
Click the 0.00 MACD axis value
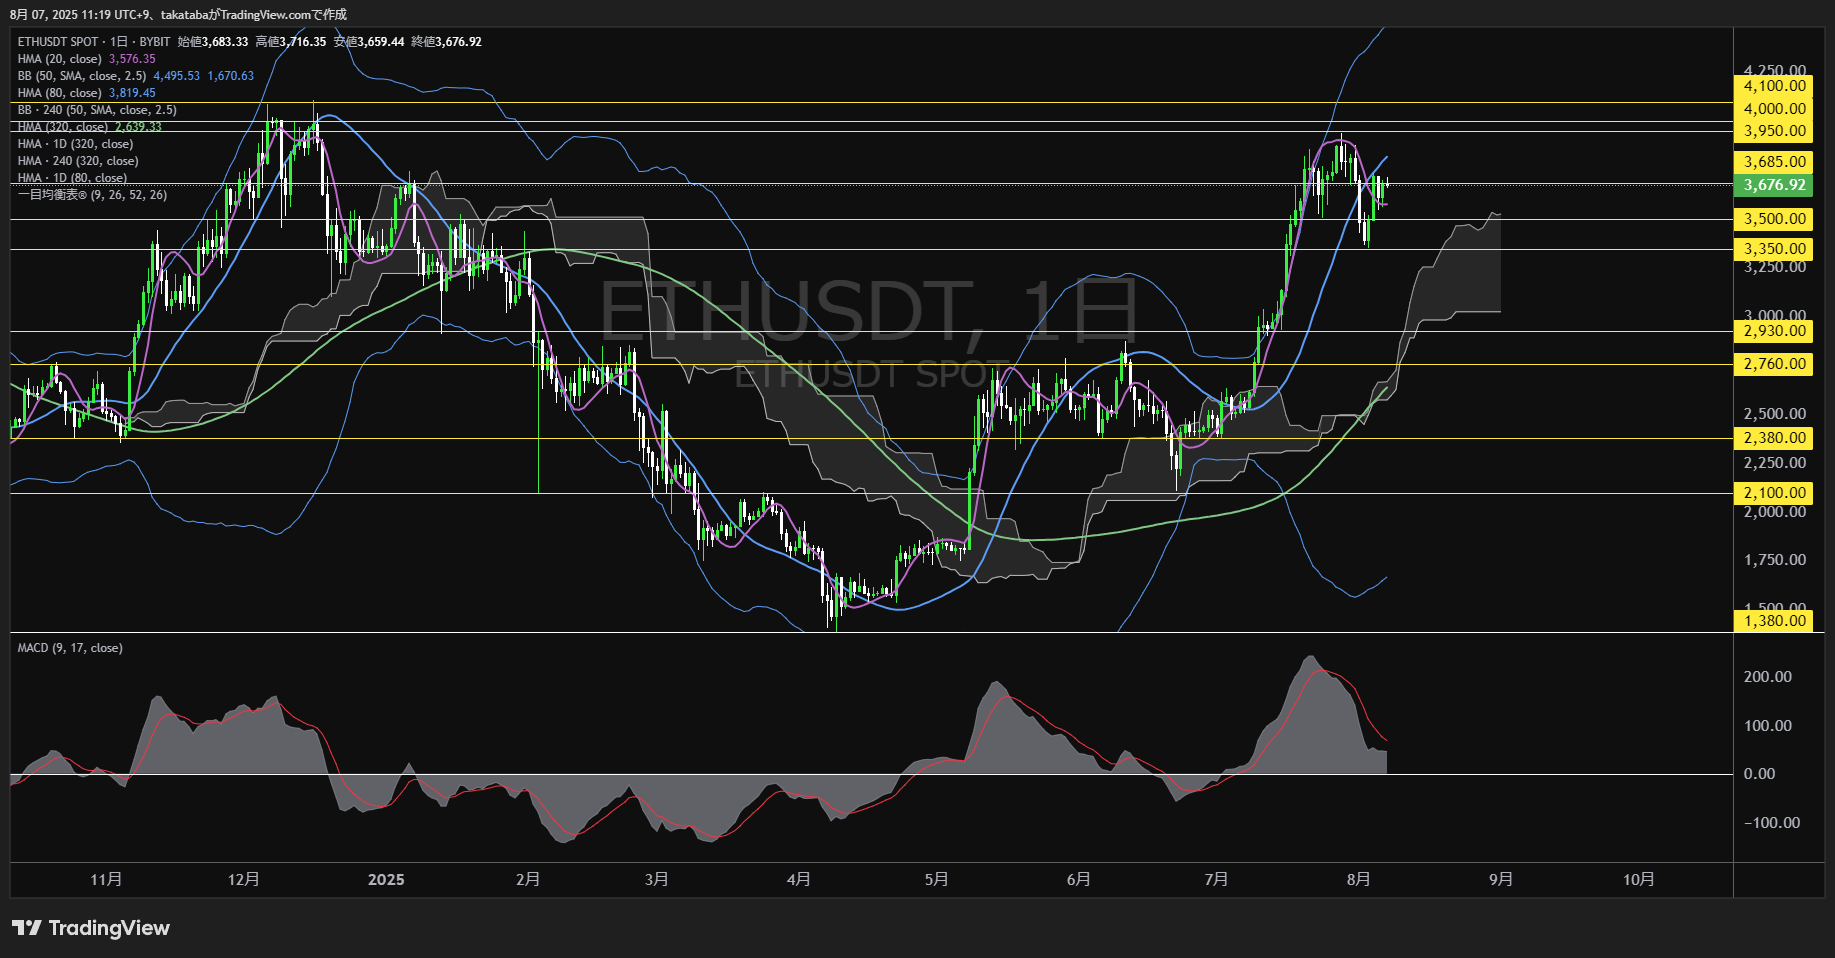point(1759,774)
